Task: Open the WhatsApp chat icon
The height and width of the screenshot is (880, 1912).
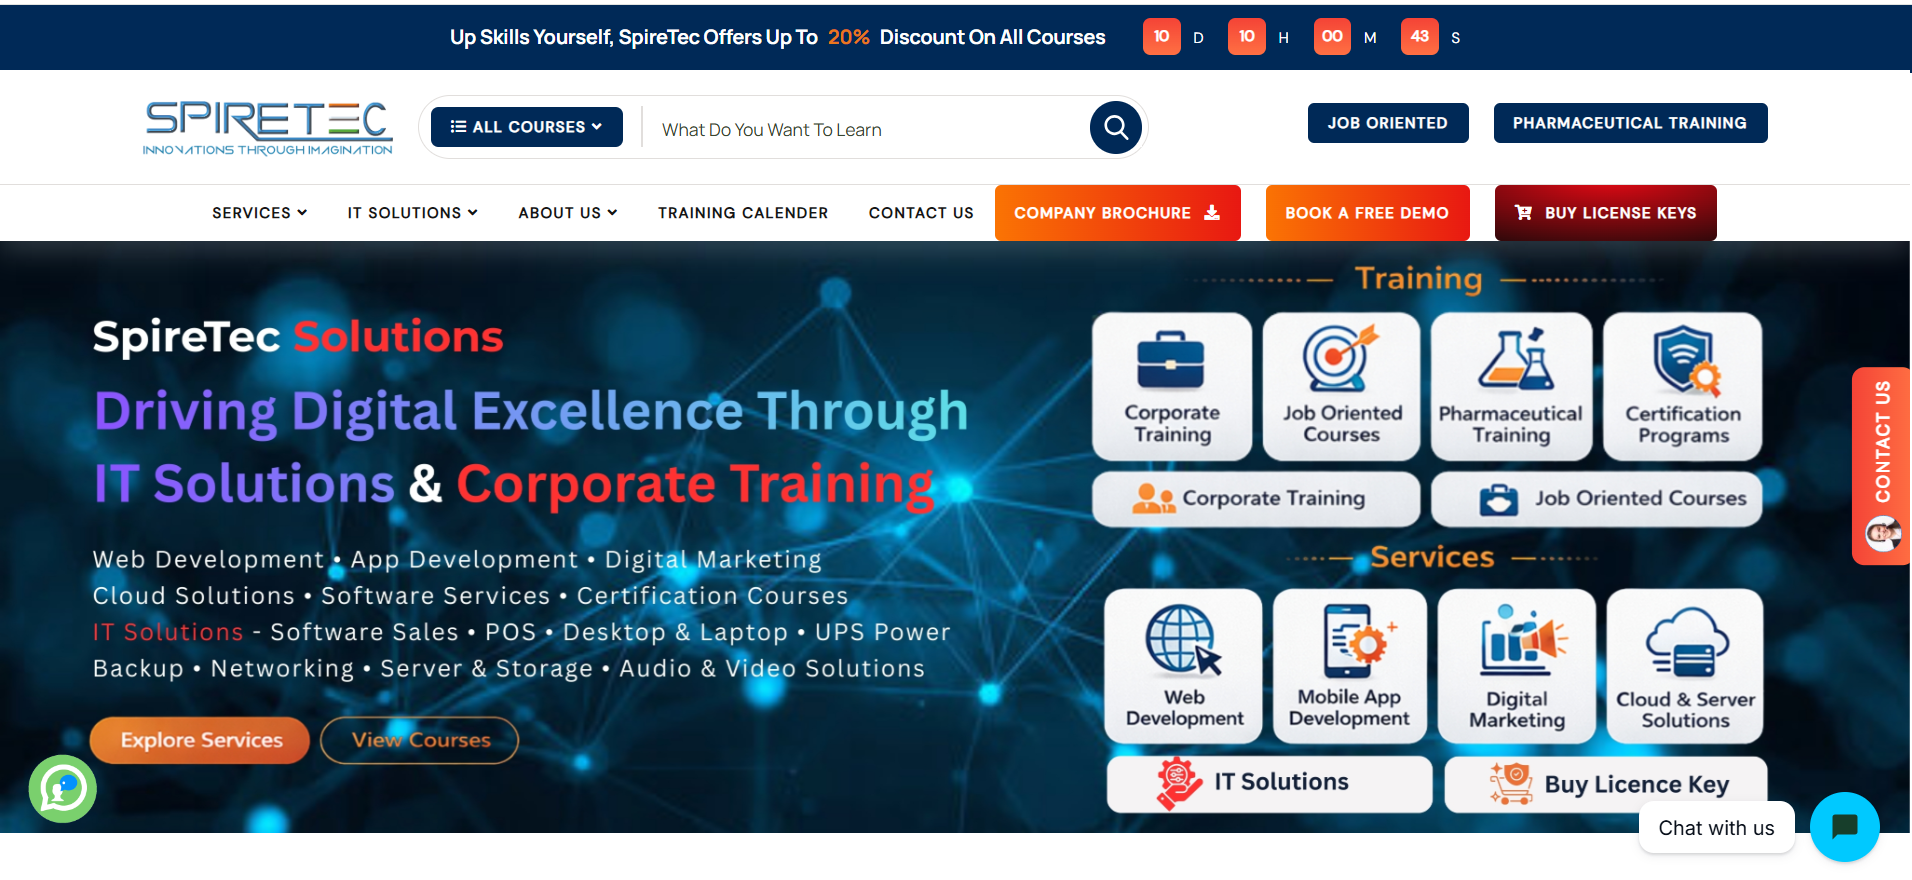Action: click(x=63, y=789)
